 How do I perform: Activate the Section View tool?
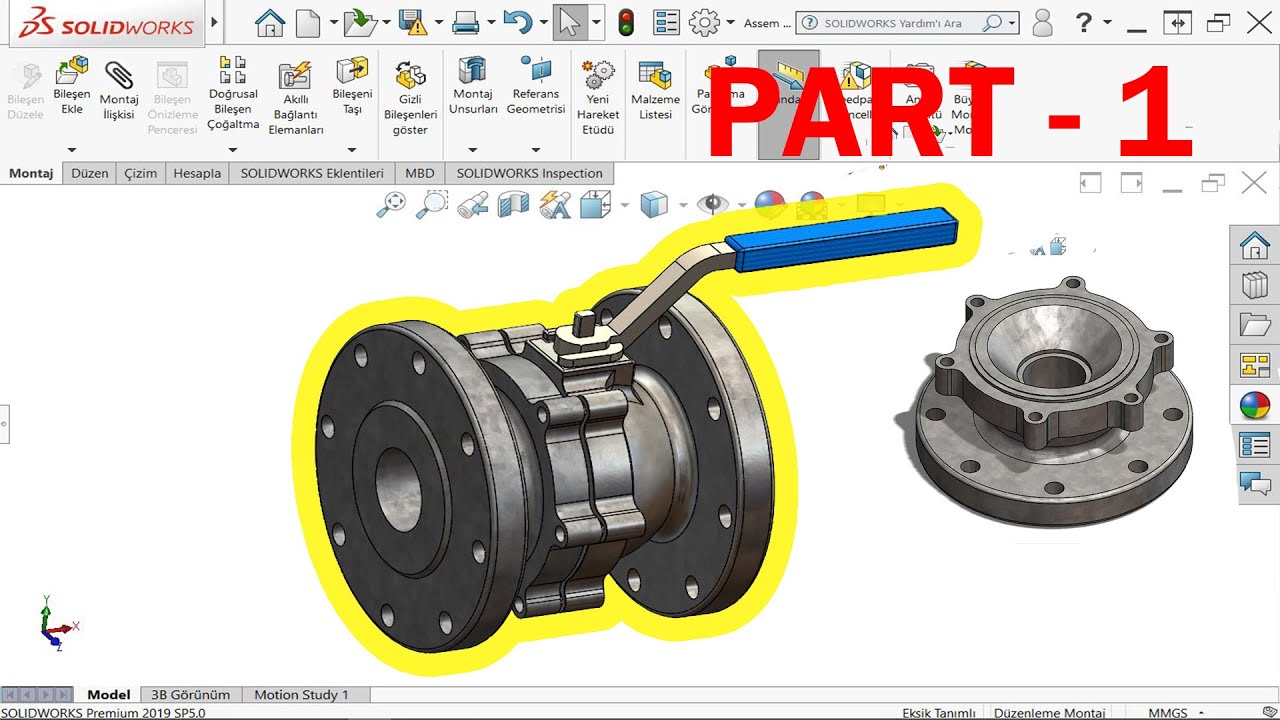[x=513, y=205]
